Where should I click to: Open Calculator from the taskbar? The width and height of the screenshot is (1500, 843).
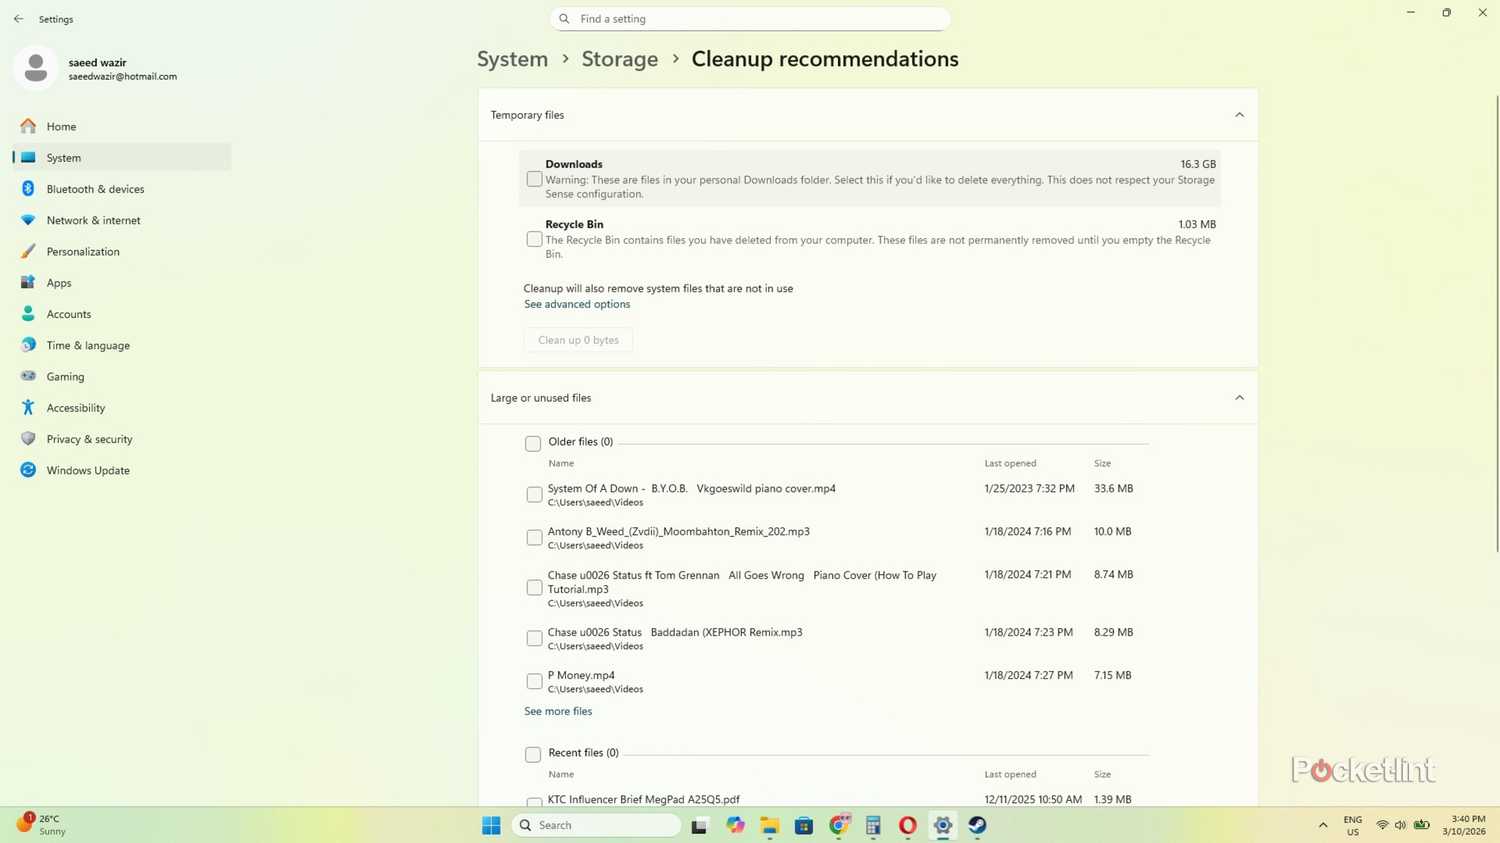[871, 825]
